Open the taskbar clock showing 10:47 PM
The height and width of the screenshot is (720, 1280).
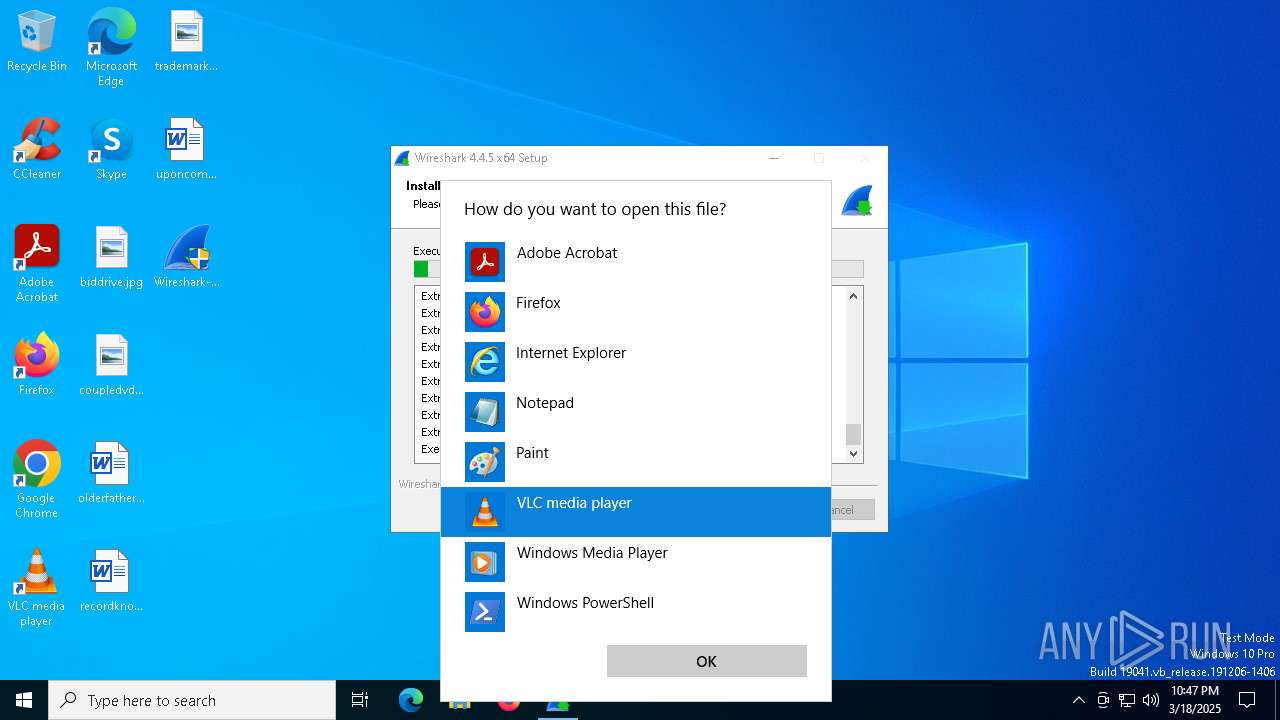pyautogui.click(x=1195, y=700)
